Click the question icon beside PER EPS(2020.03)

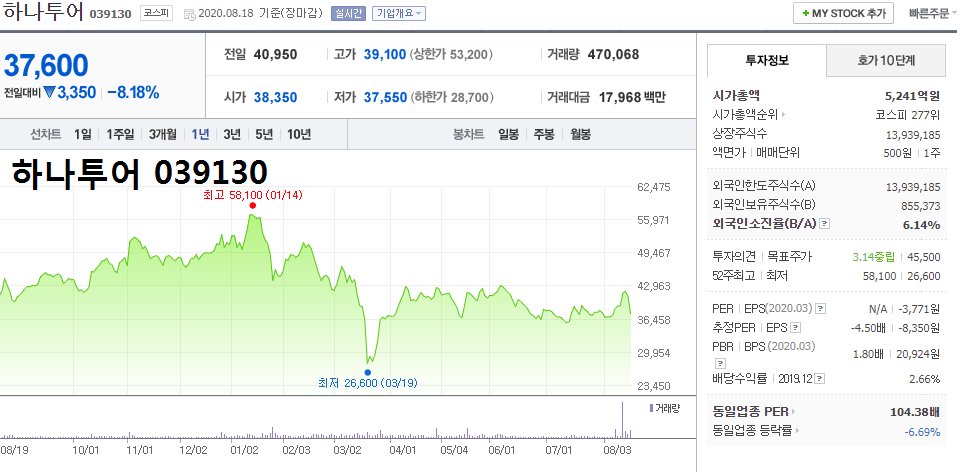[x=821, y=308]
